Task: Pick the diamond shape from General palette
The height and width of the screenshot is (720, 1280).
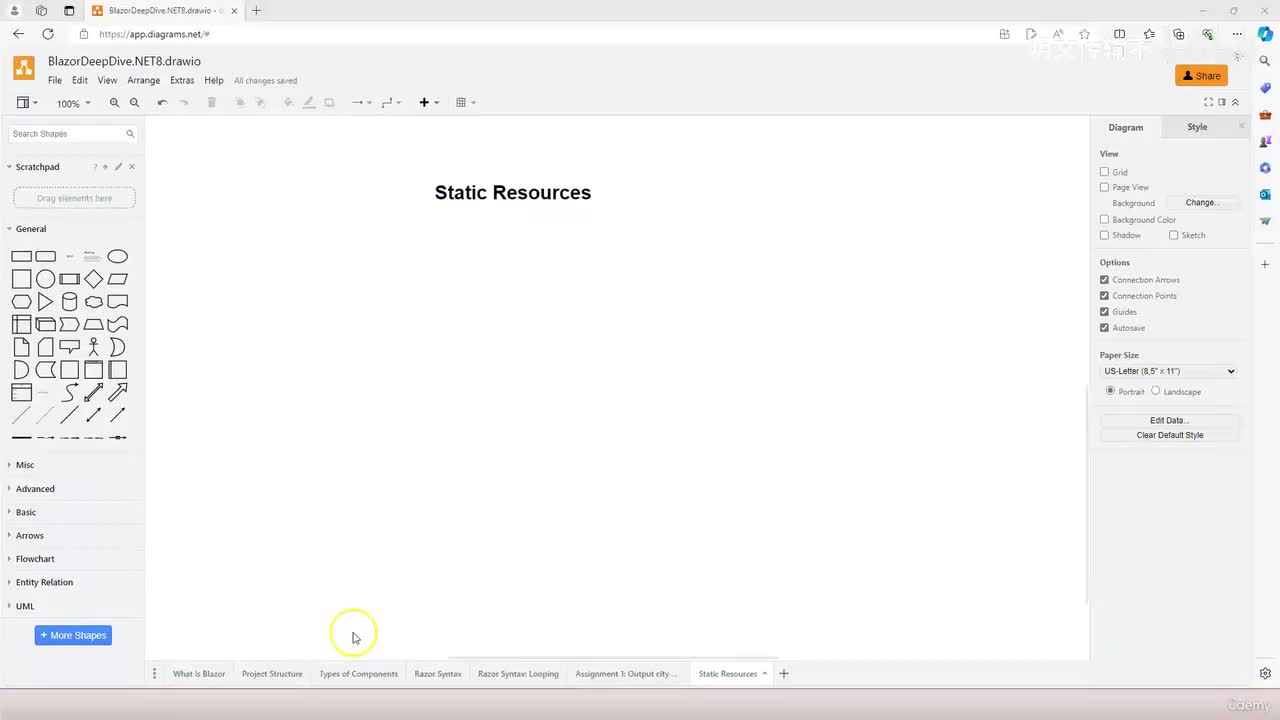Action: [x=93, y=279]
